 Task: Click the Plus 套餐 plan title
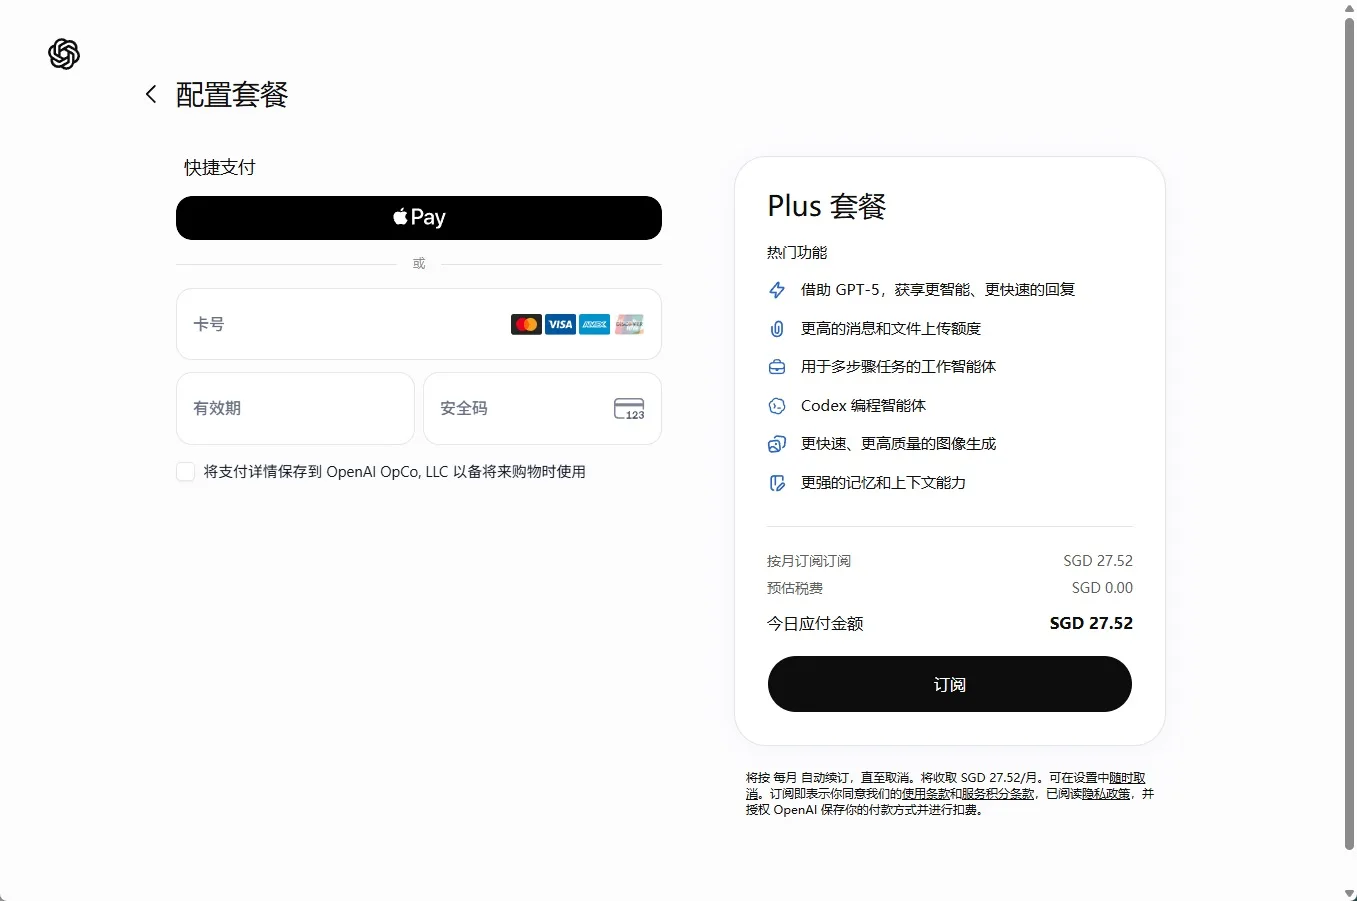[827, 206]
